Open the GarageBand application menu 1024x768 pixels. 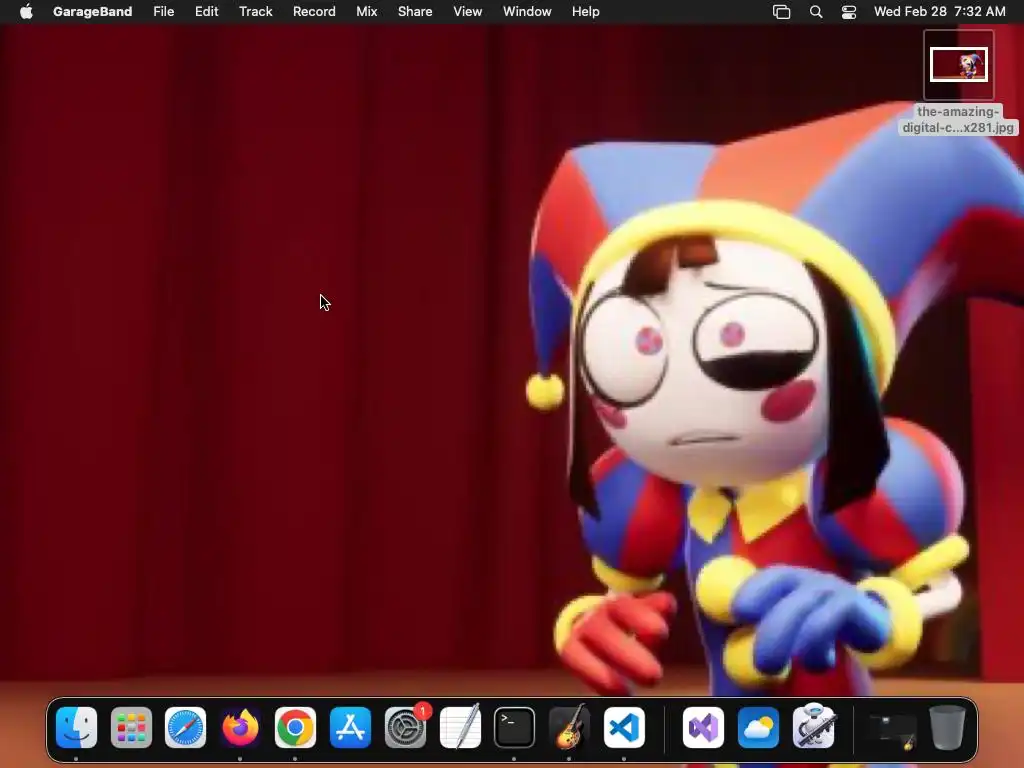click(x=93, y=12)
